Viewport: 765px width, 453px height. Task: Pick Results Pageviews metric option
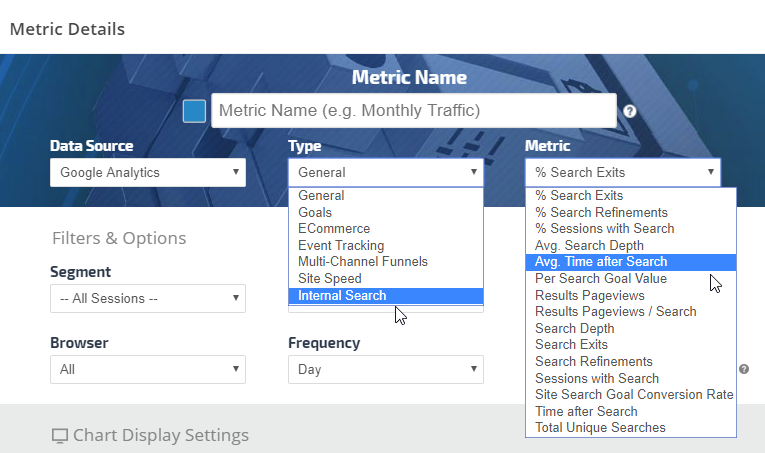click(630, 295)
